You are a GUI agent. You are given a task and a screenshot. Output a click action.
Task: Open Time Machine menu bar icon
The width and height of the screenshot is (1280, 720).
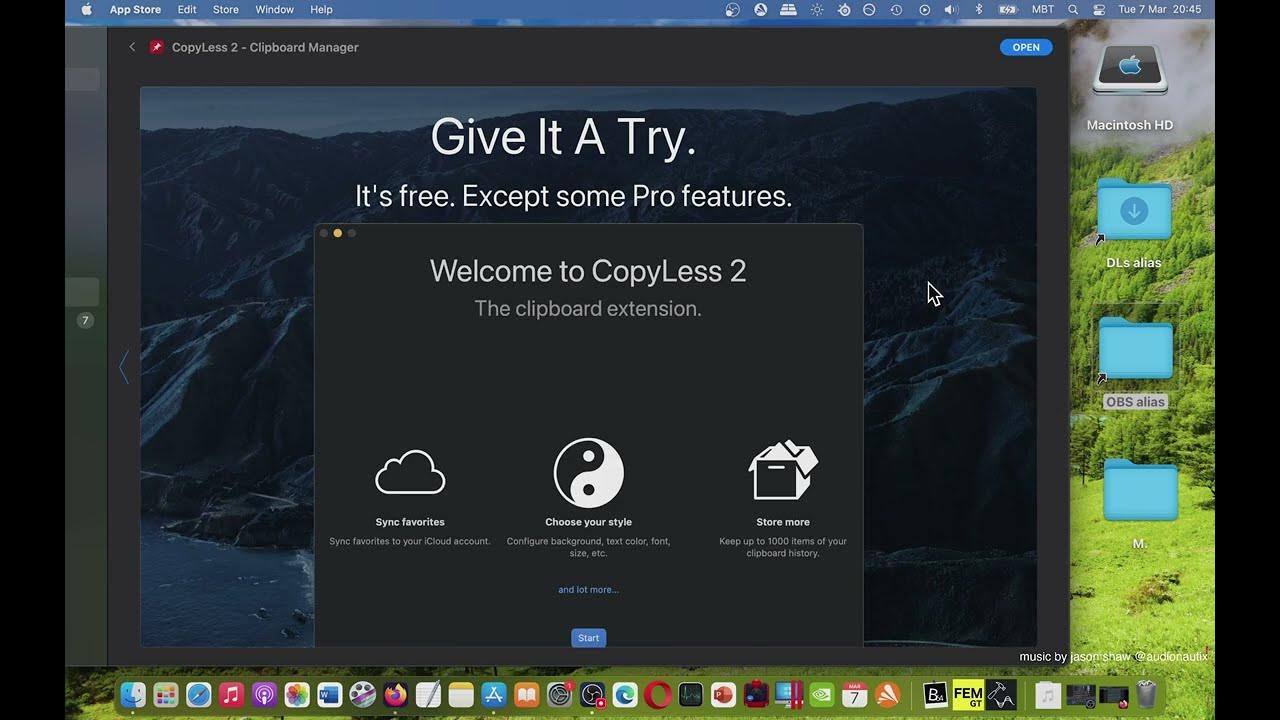point(896,9)
